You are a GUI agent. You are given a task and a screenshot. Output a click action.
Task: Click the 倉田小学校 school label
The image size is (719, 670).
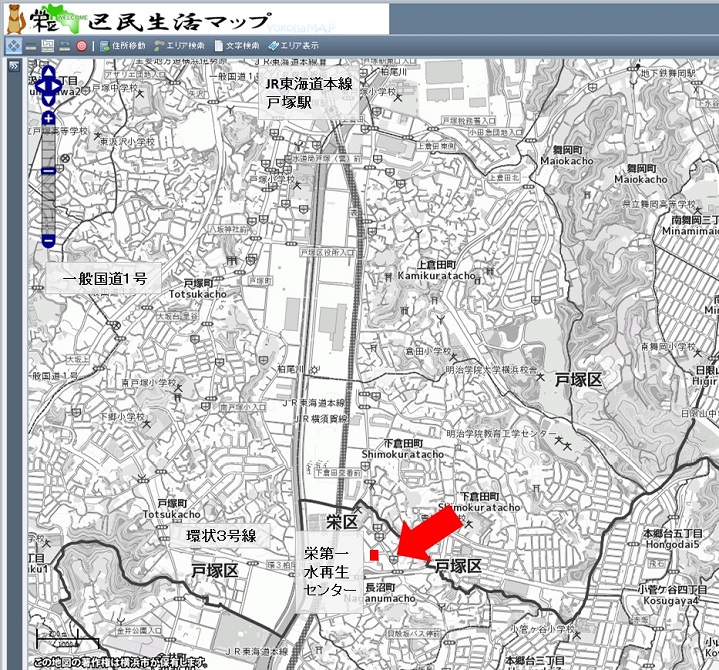pyautogui.click(x=429, y=351)
